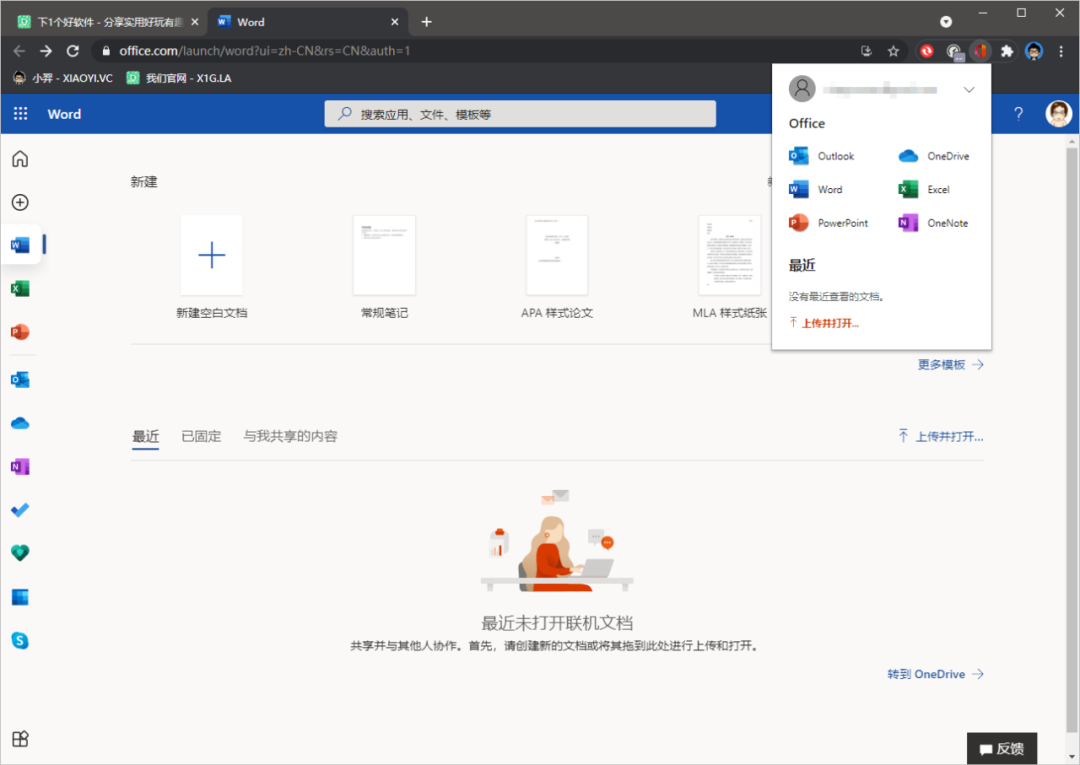This screenshot has width=1080, height=765.
Task: Open Chrome's three-dot menu
Action: [1061, 51]
